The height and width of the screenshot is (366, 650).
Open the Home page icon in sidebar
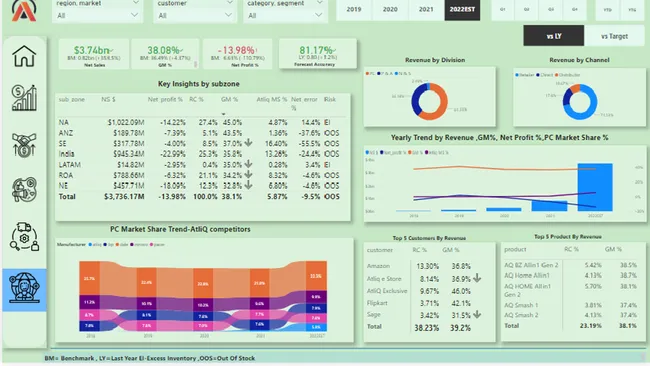[x=24, y=56]
